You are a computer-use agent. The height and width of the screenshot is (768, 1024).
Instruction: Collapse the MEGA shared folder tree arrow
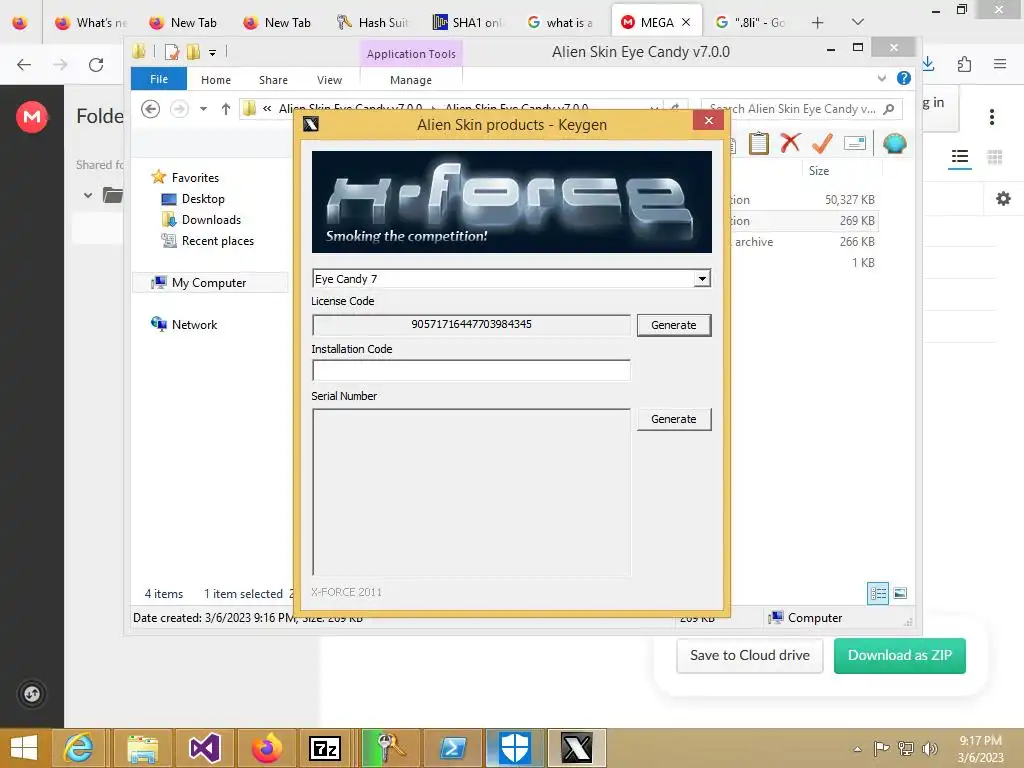point(88,195)
